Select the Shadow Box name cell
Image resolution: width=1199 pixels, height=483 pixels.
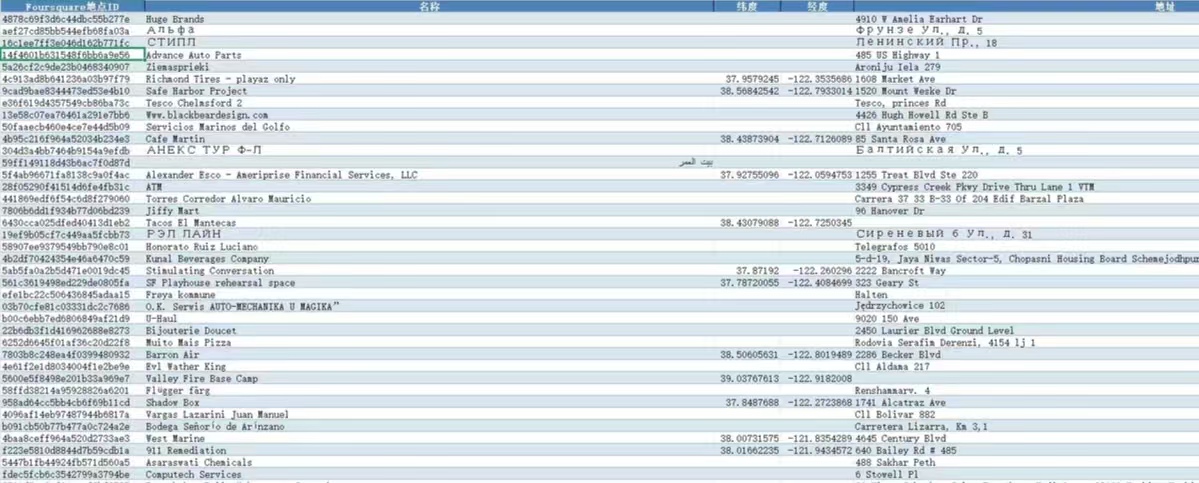(428, 403)
